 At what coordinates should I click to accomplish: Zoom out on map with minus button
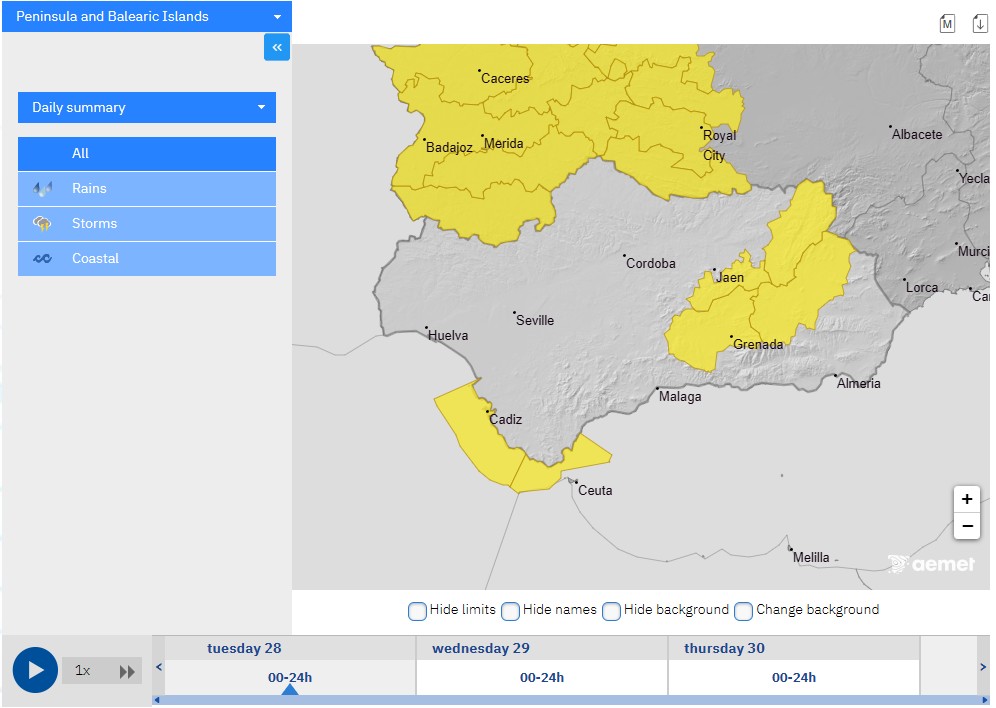point(966,526)
